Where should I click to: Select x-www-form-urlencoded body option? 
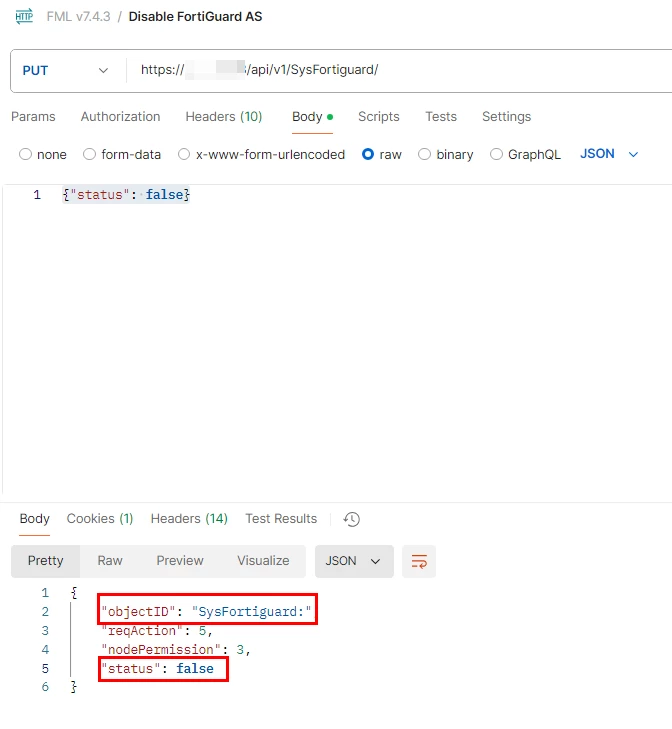tap(261, 154)
